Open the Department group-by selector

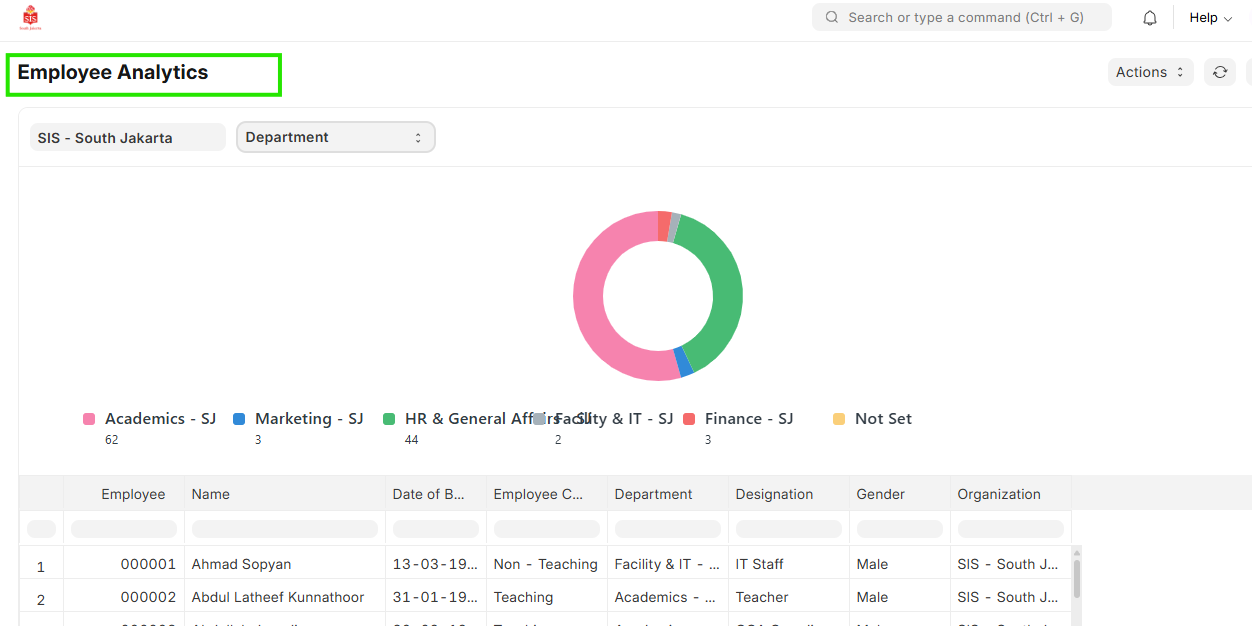(x=335, y=137)
